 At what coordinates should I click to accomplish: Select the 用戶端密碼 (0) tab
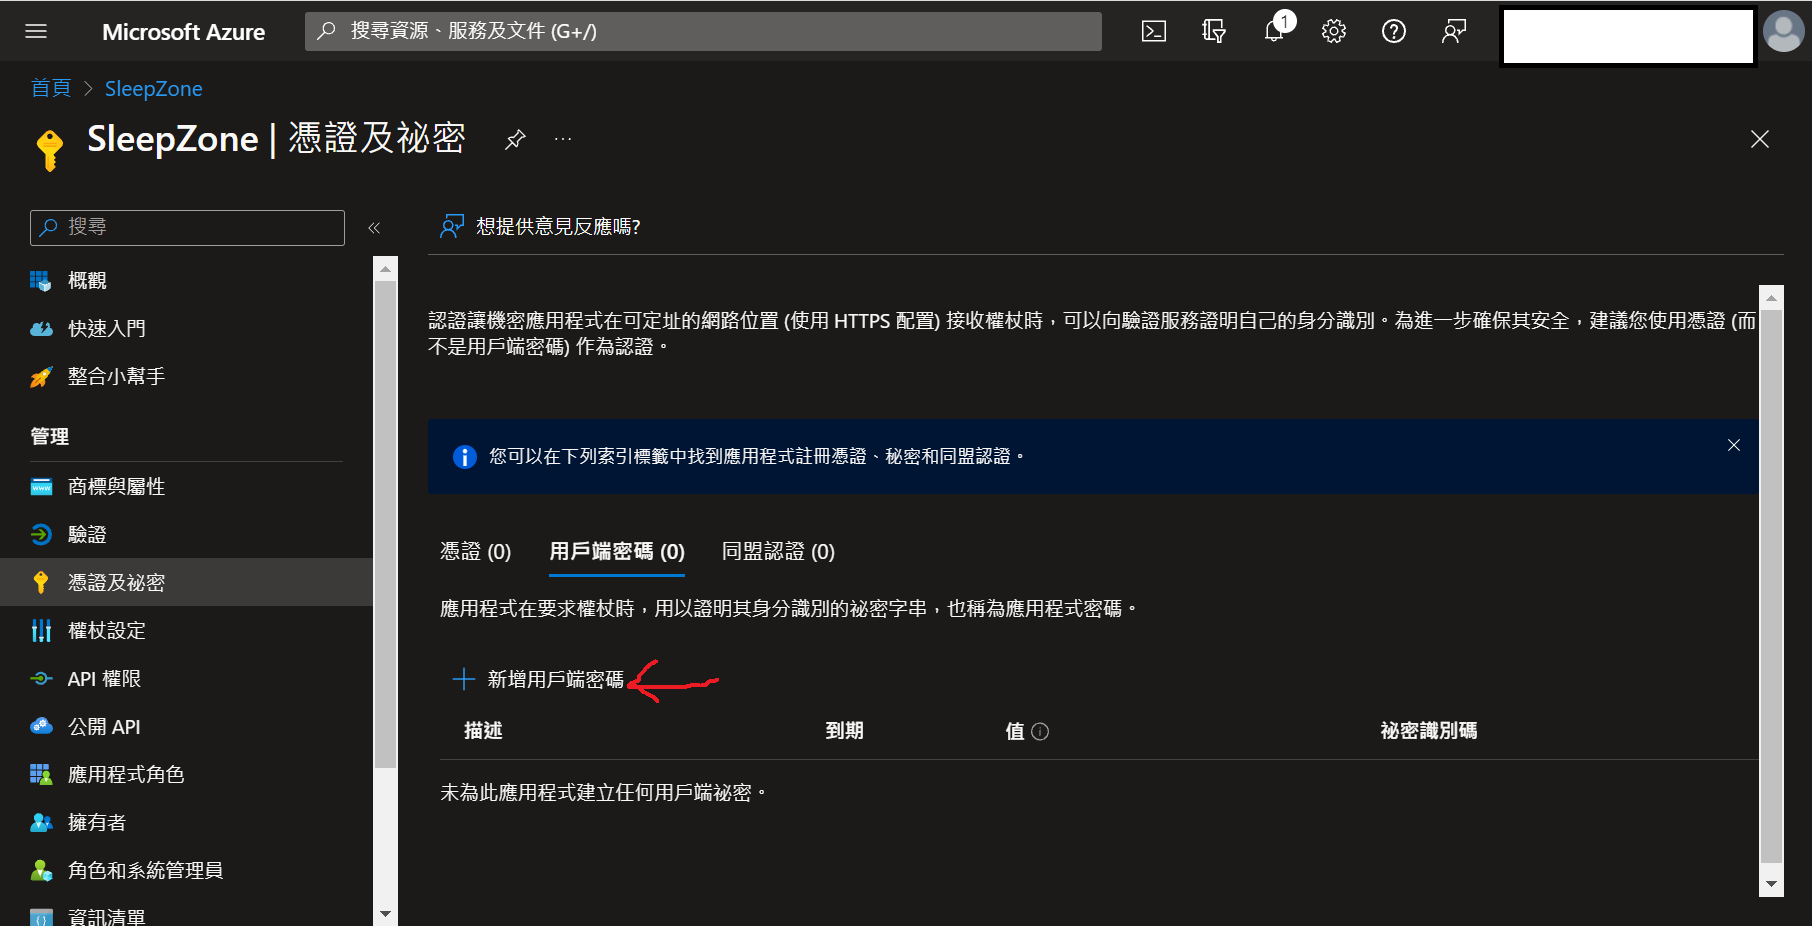coord(617,552)
